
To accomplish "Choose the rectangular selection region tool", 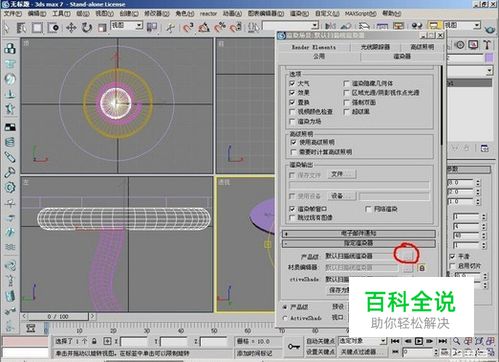I will 37,27.
